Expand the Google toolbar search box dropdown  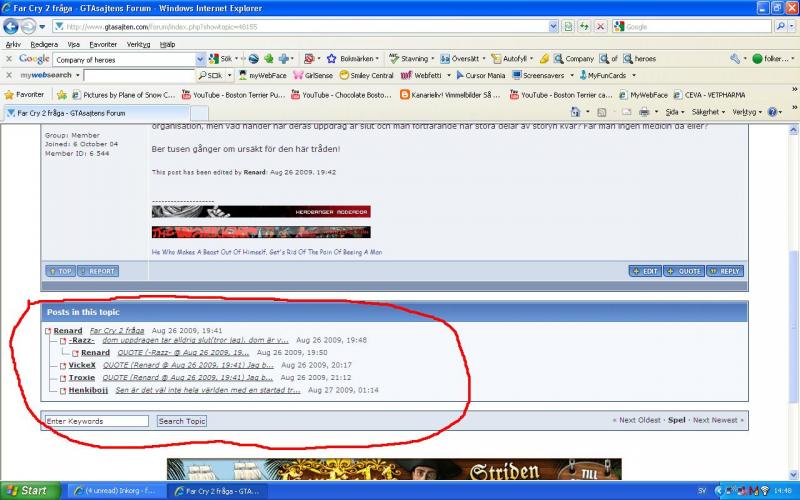tap(199, 59)
